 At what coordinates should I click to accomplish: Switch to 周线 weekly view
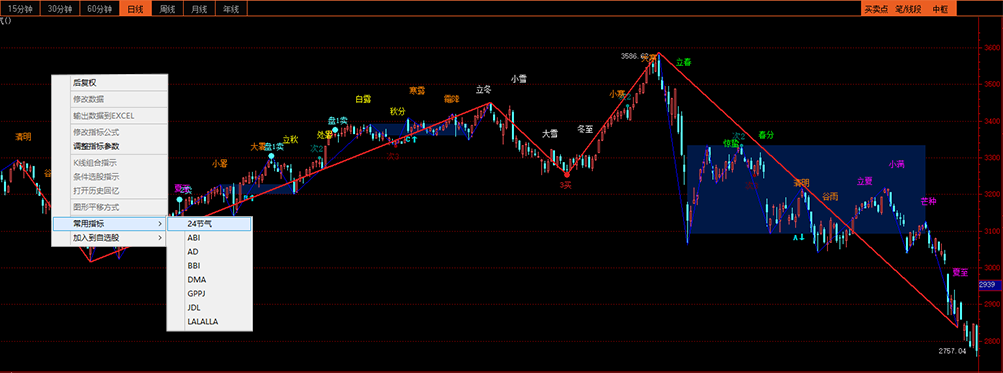(168, 8)
